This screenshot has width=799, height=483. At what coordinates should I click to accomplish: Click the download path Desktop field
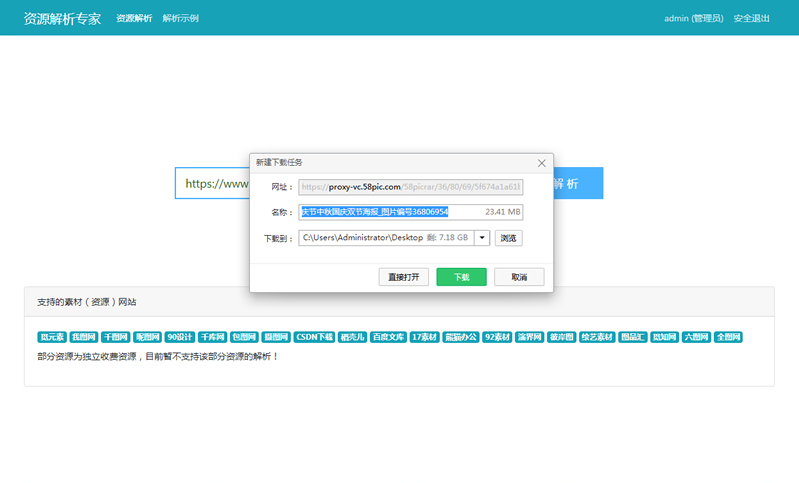385,238
